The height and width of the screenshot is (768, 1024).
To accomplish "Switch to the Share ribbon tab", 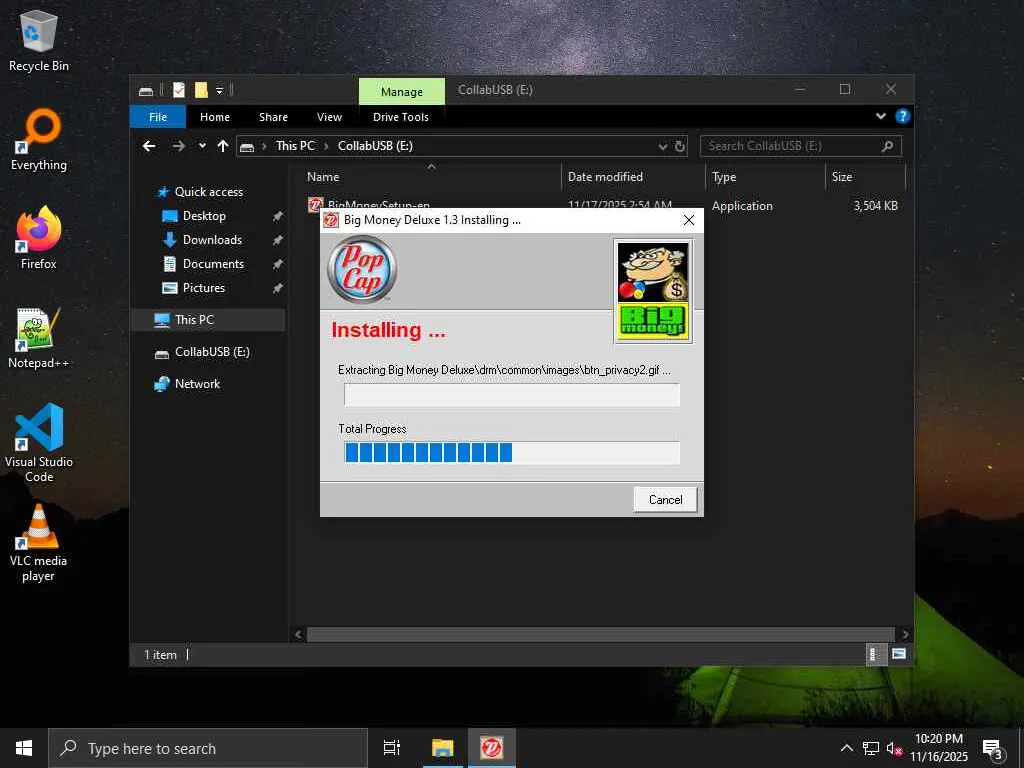I will pos(273,117).
